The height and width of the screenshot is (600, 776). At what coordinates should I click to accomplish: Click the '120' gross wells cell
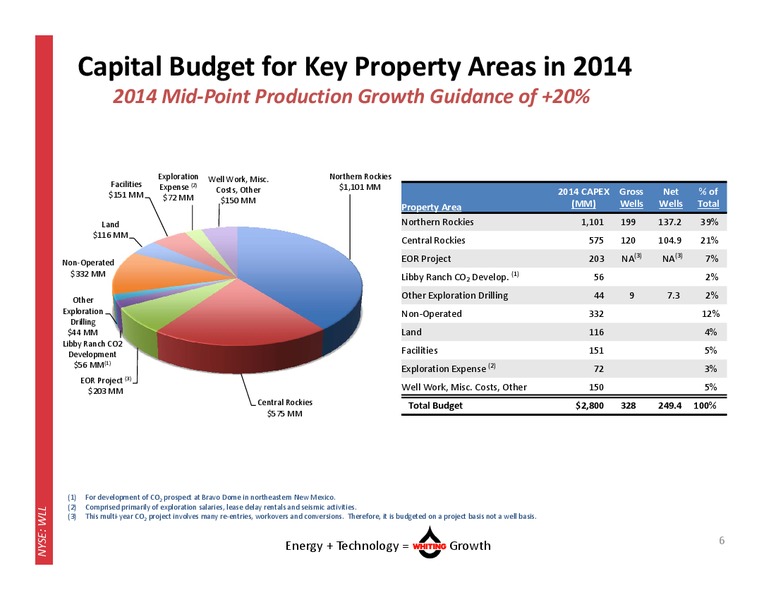(628, 240)
